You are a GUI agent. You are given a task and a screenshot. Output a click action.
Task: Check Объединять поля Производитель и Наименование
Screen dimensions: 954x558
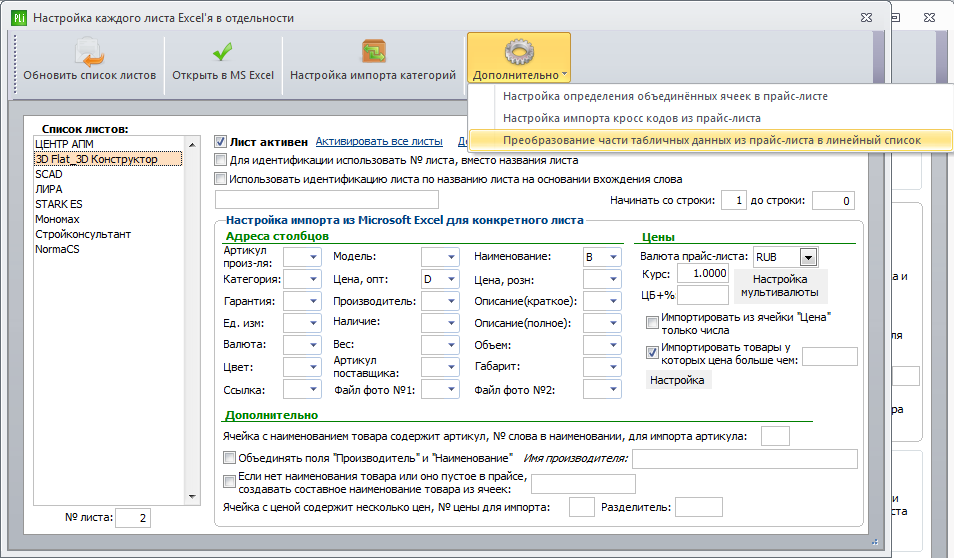(x=229, y=458)
